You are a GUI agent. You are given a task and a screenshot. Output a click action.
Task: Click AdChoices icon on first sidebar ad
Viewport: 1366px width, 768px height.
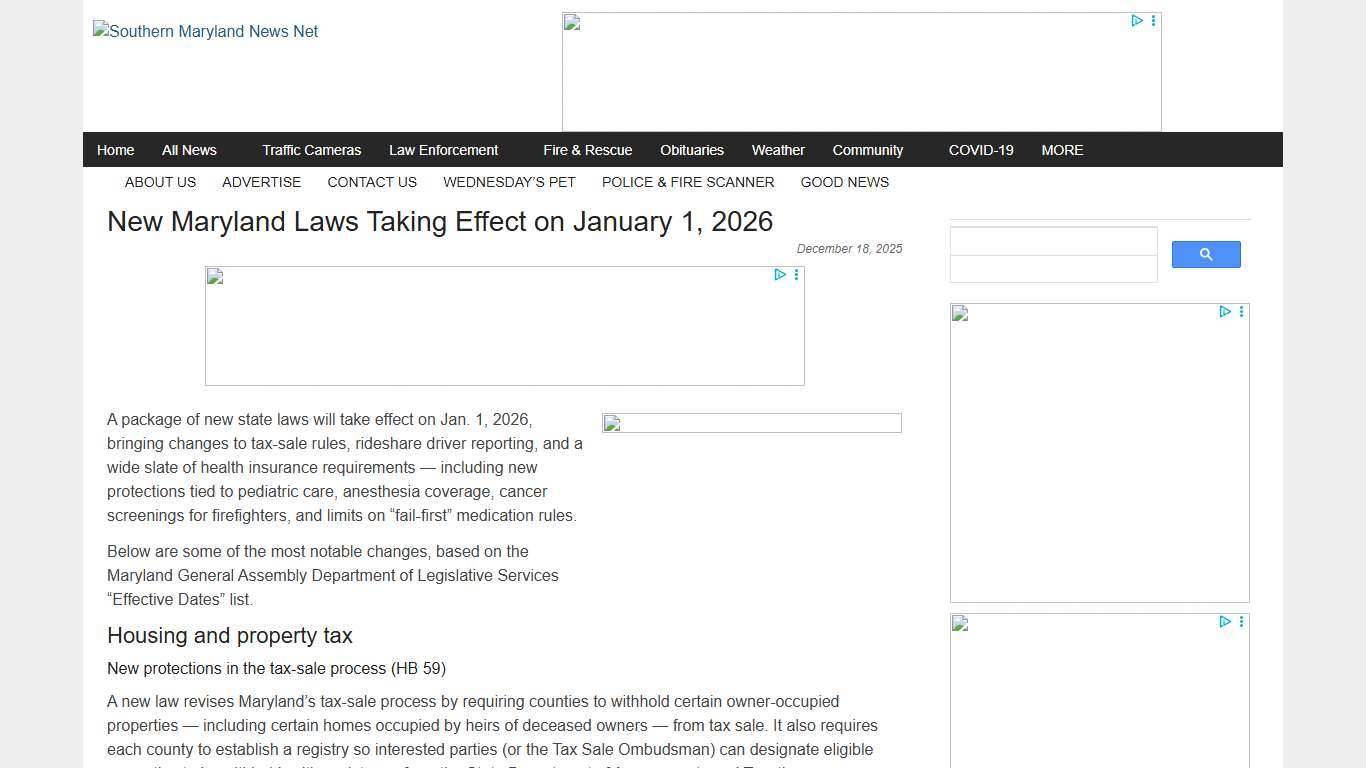[1225, 312]
